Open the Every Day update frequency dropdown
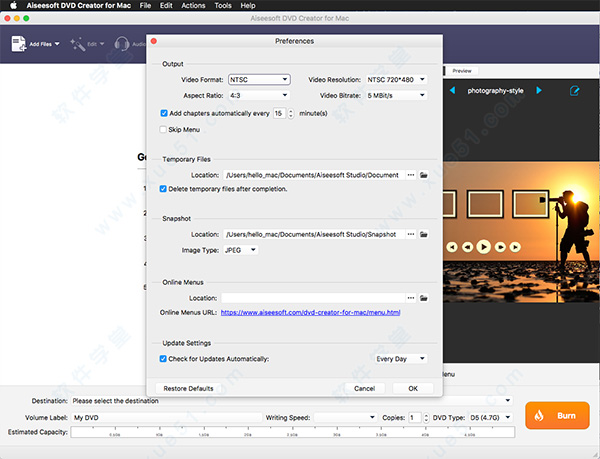The height and width of the screenshot is (459, 600). point(400,359)
